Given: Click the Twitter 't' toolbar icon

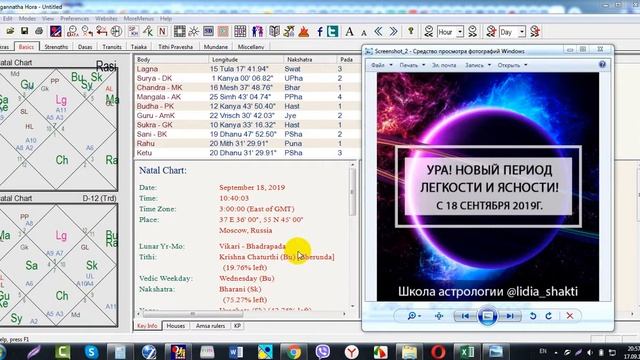Looking at the screenshot, I should pos(333,31).
